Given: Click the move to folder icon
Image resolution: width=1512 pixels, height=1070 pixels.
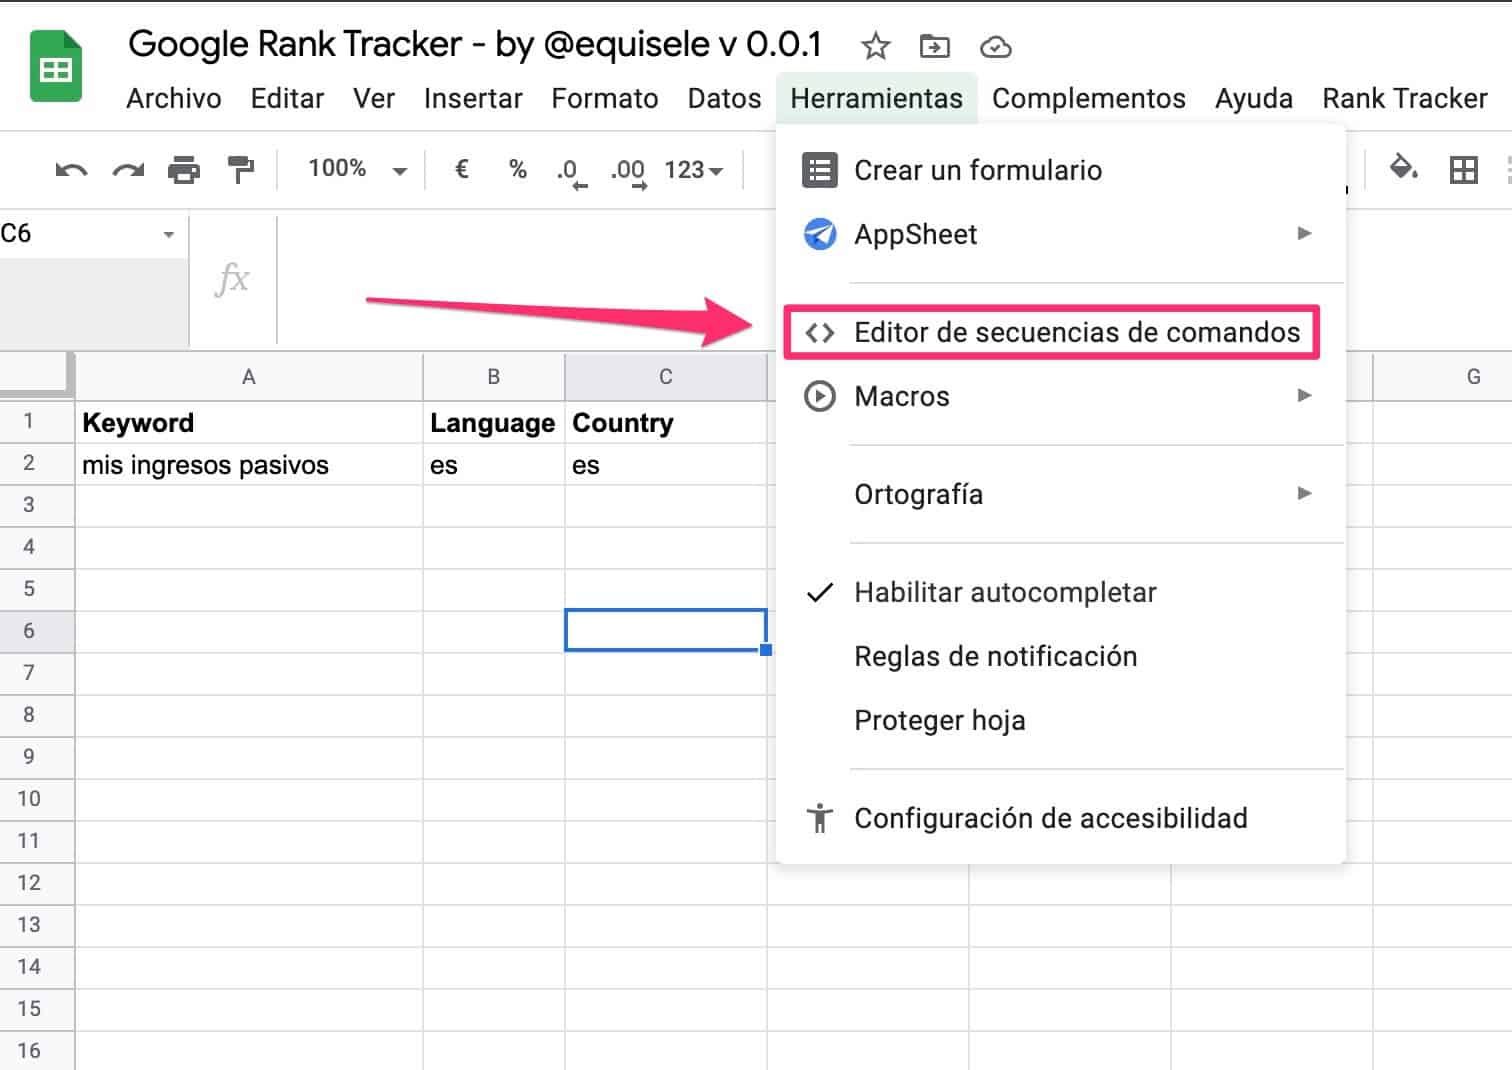Looking at the screenshot, I should point(934,46).
